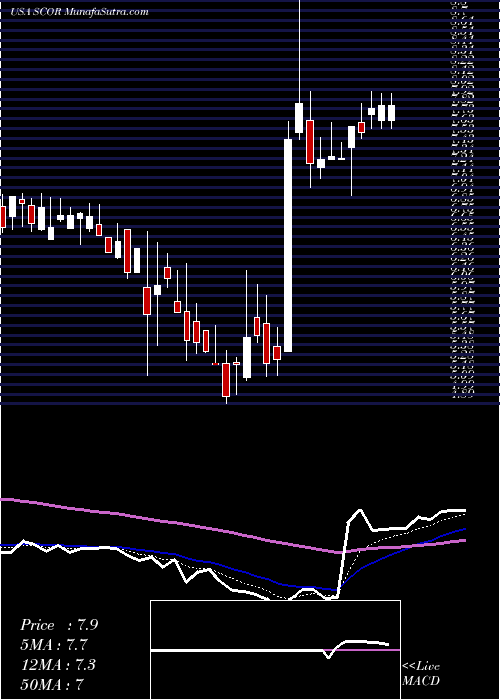Click the tallest white breakout candlestick
Image resolution: width=500 pixels, height=700 pixels.
288,246
